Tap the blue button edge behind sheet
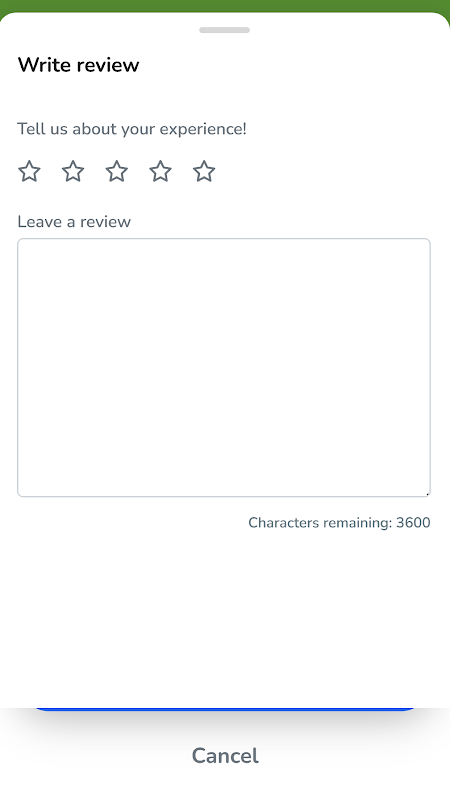450x800 pixels. point(224,709)
